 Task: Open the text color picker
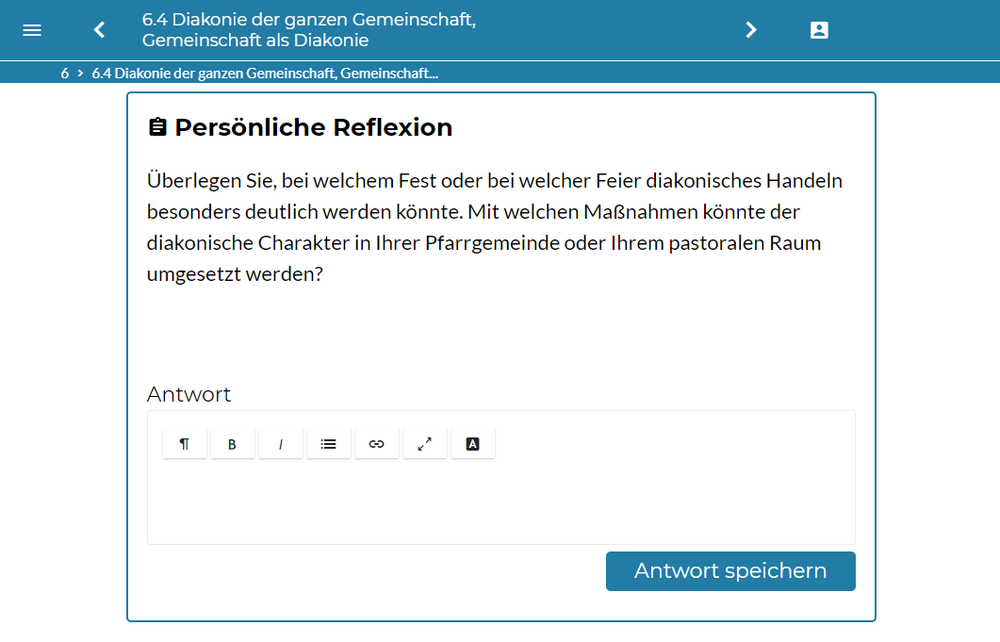(473, 444)
